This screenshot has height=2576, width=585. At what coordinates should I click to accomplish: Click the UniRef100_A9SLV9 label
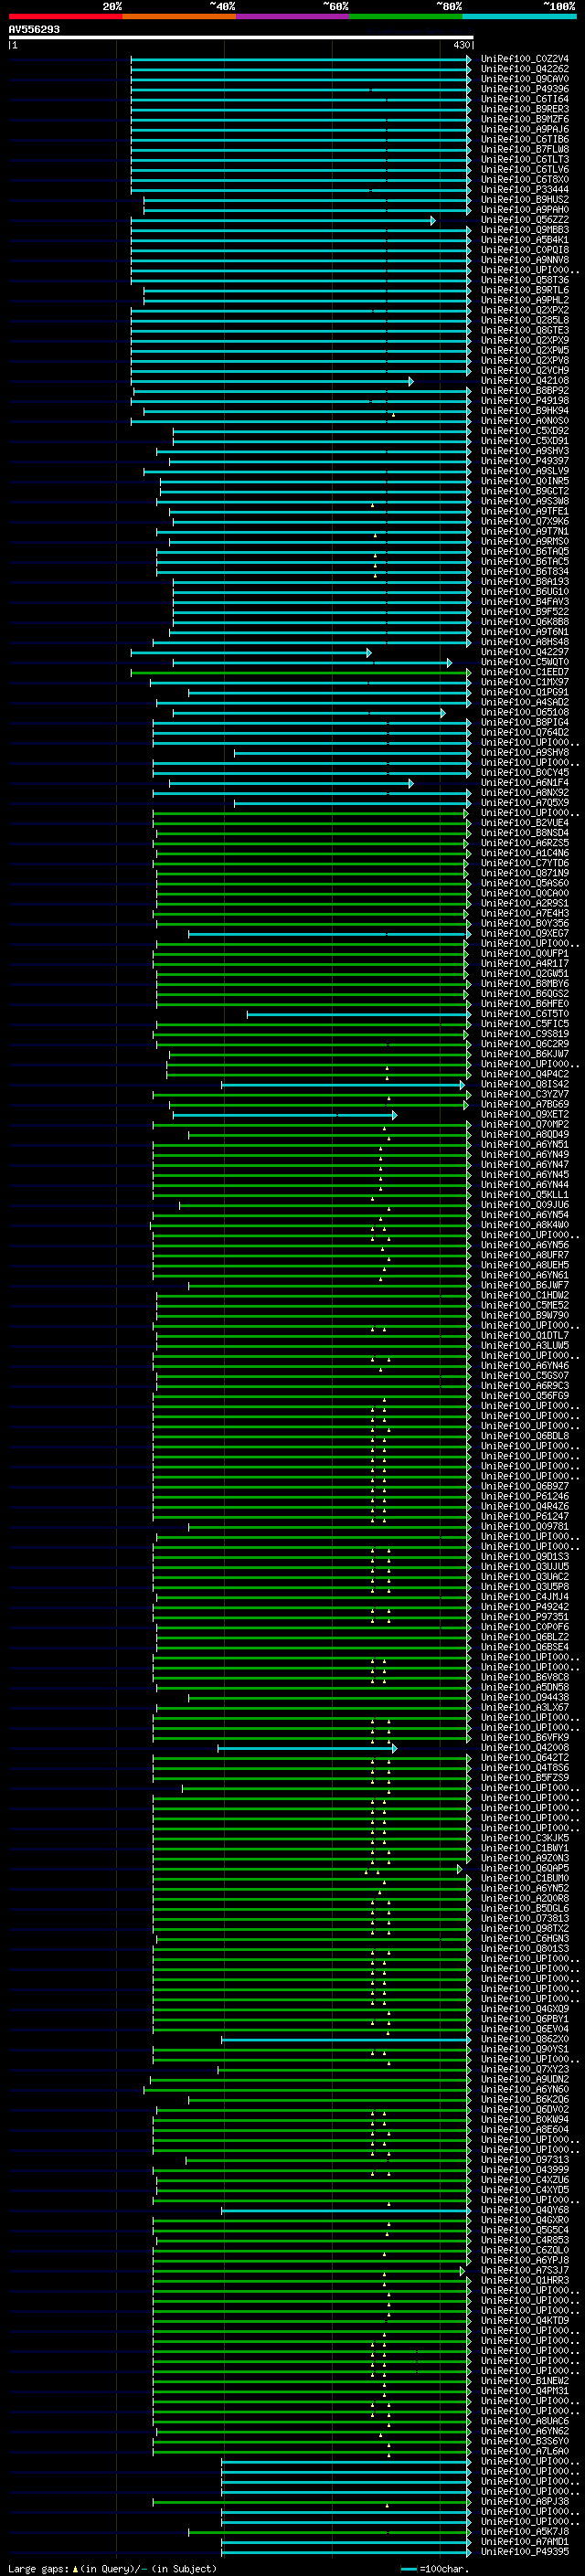tap(524, 471)
